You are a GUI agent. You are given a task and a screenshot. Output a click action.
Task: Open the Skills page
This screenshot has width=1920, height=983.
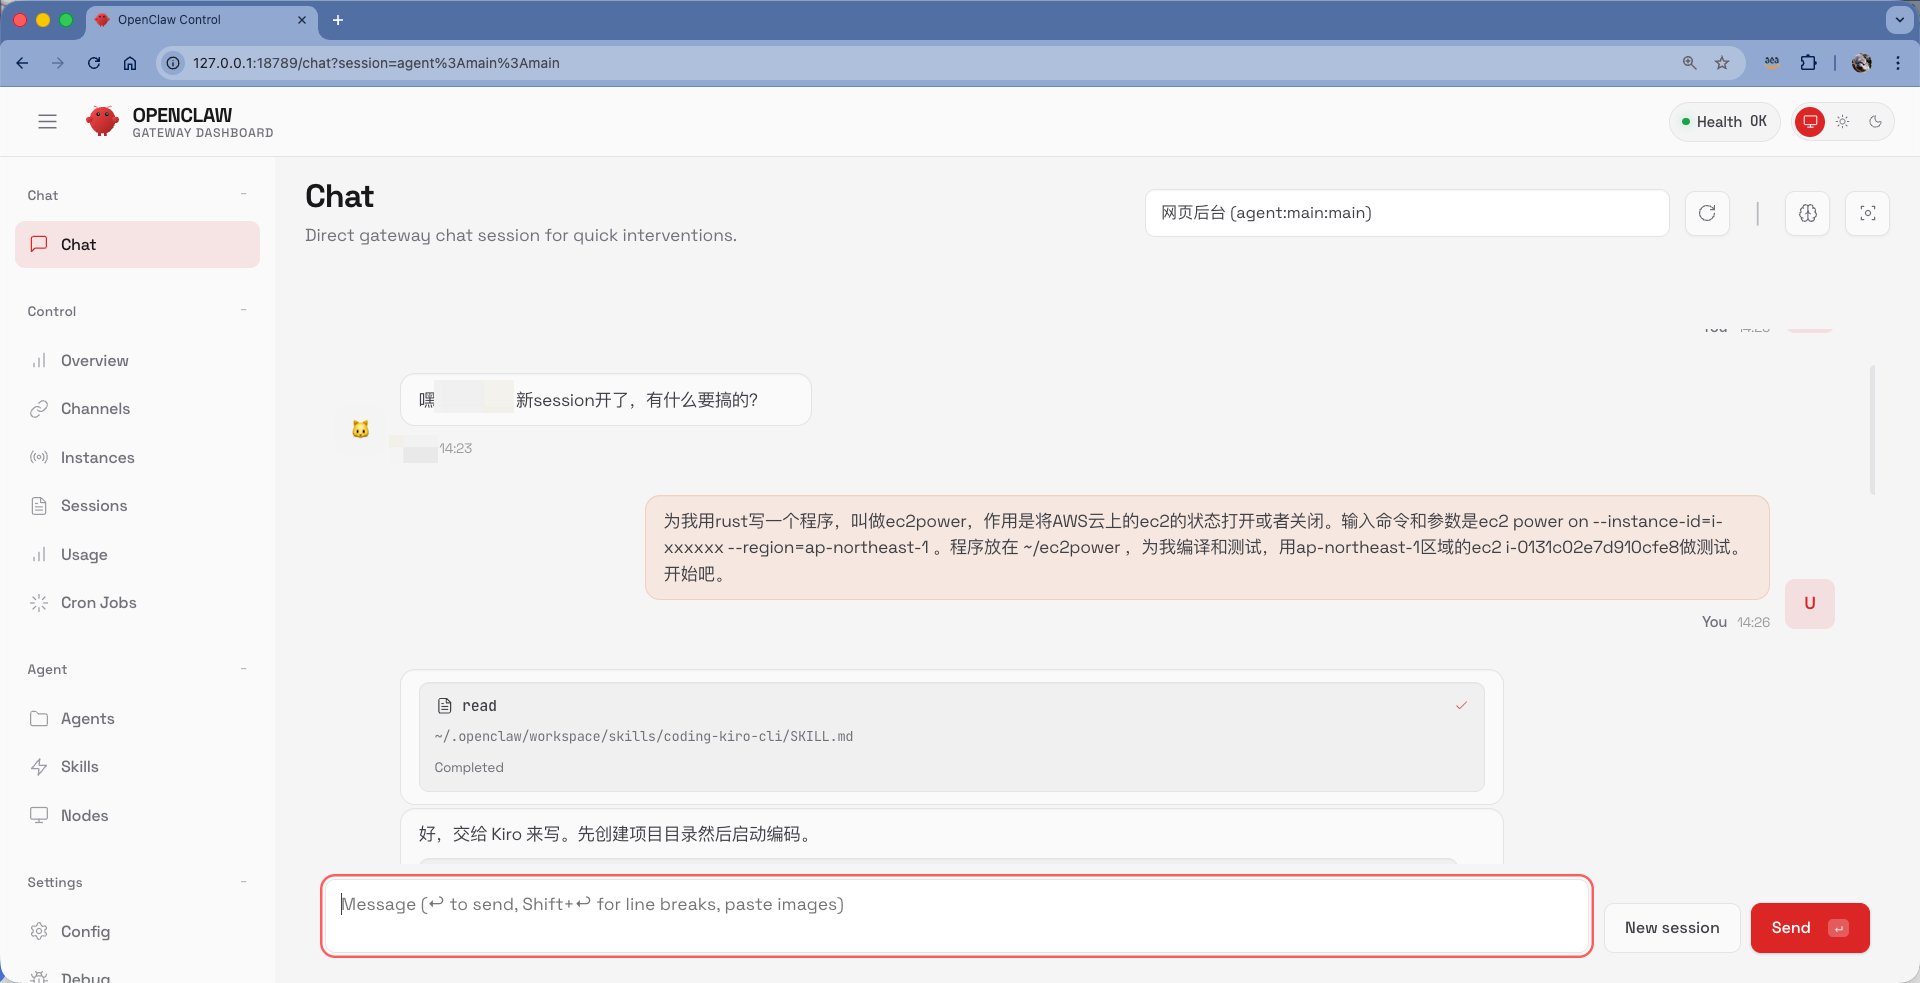coord(79,767)
